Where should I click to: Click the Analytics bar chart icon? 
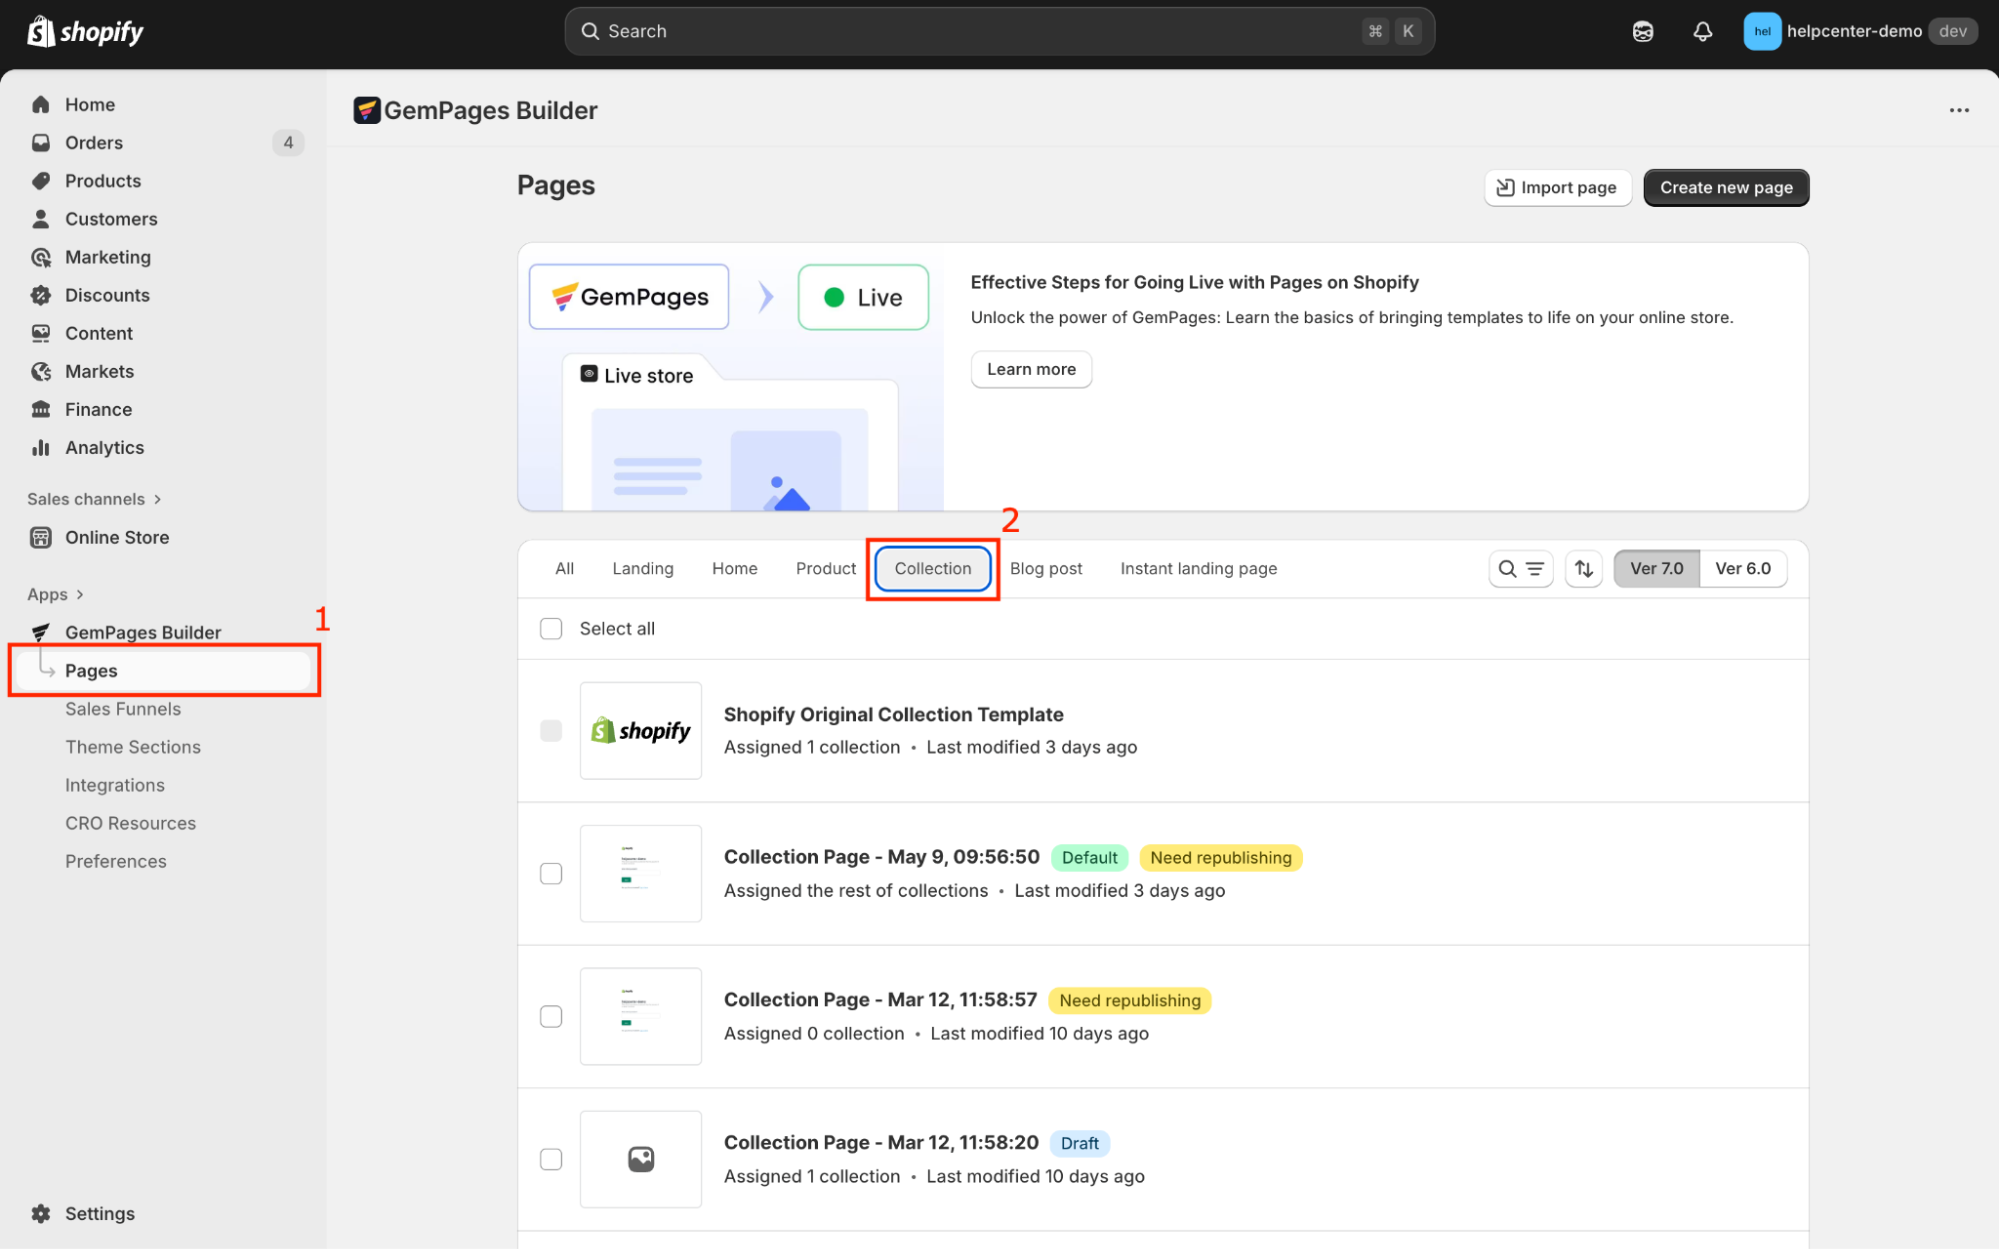41,447
